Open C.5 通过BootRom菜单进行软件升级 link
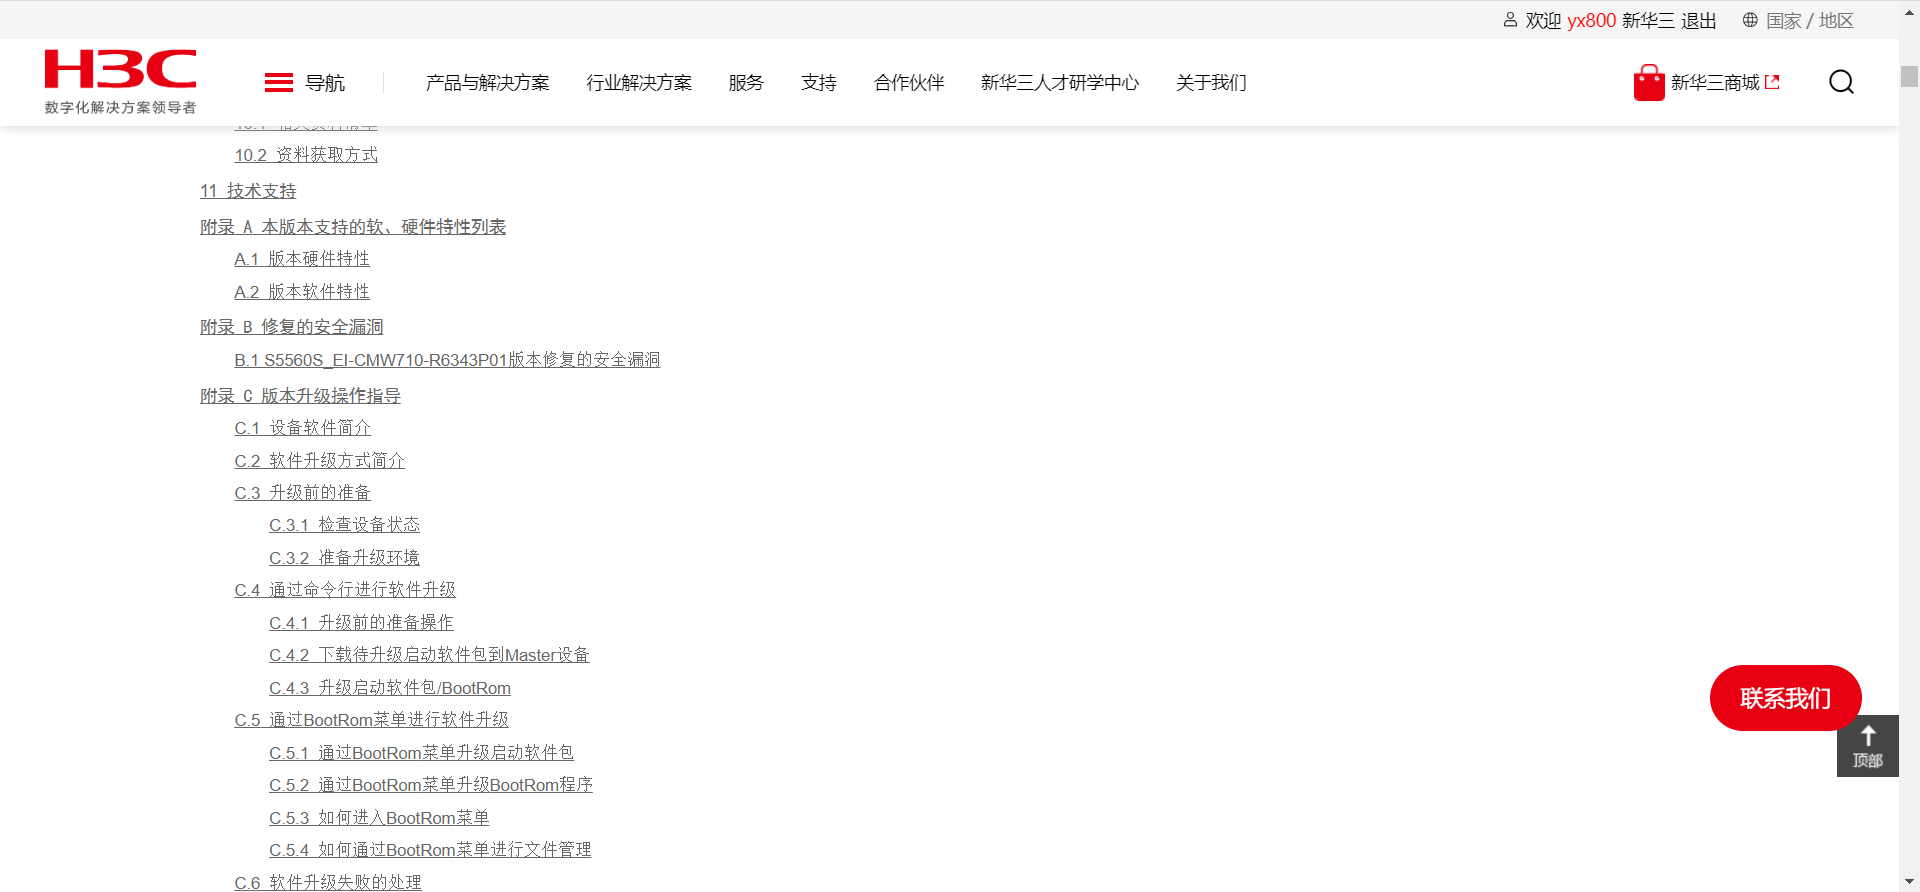1920x892 pixels. [371, 720]
